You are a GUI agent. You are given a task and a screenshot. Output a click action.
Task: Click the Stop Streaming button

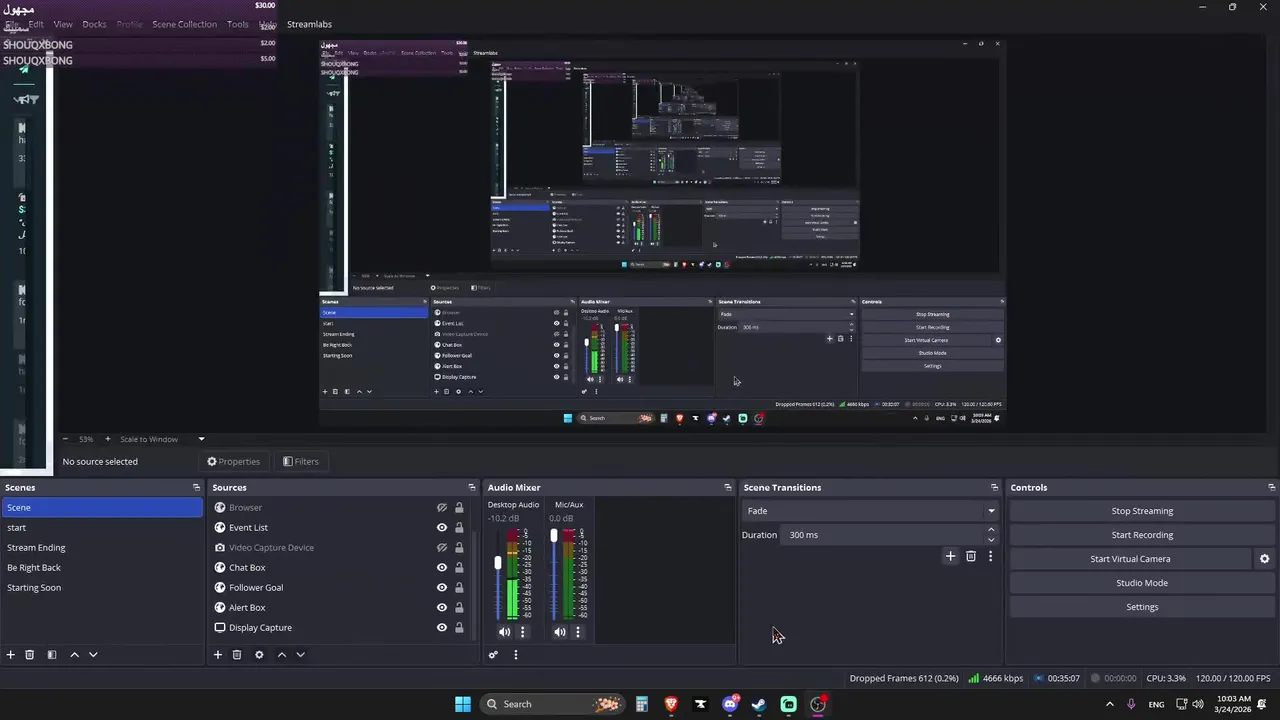point(1142,511)
